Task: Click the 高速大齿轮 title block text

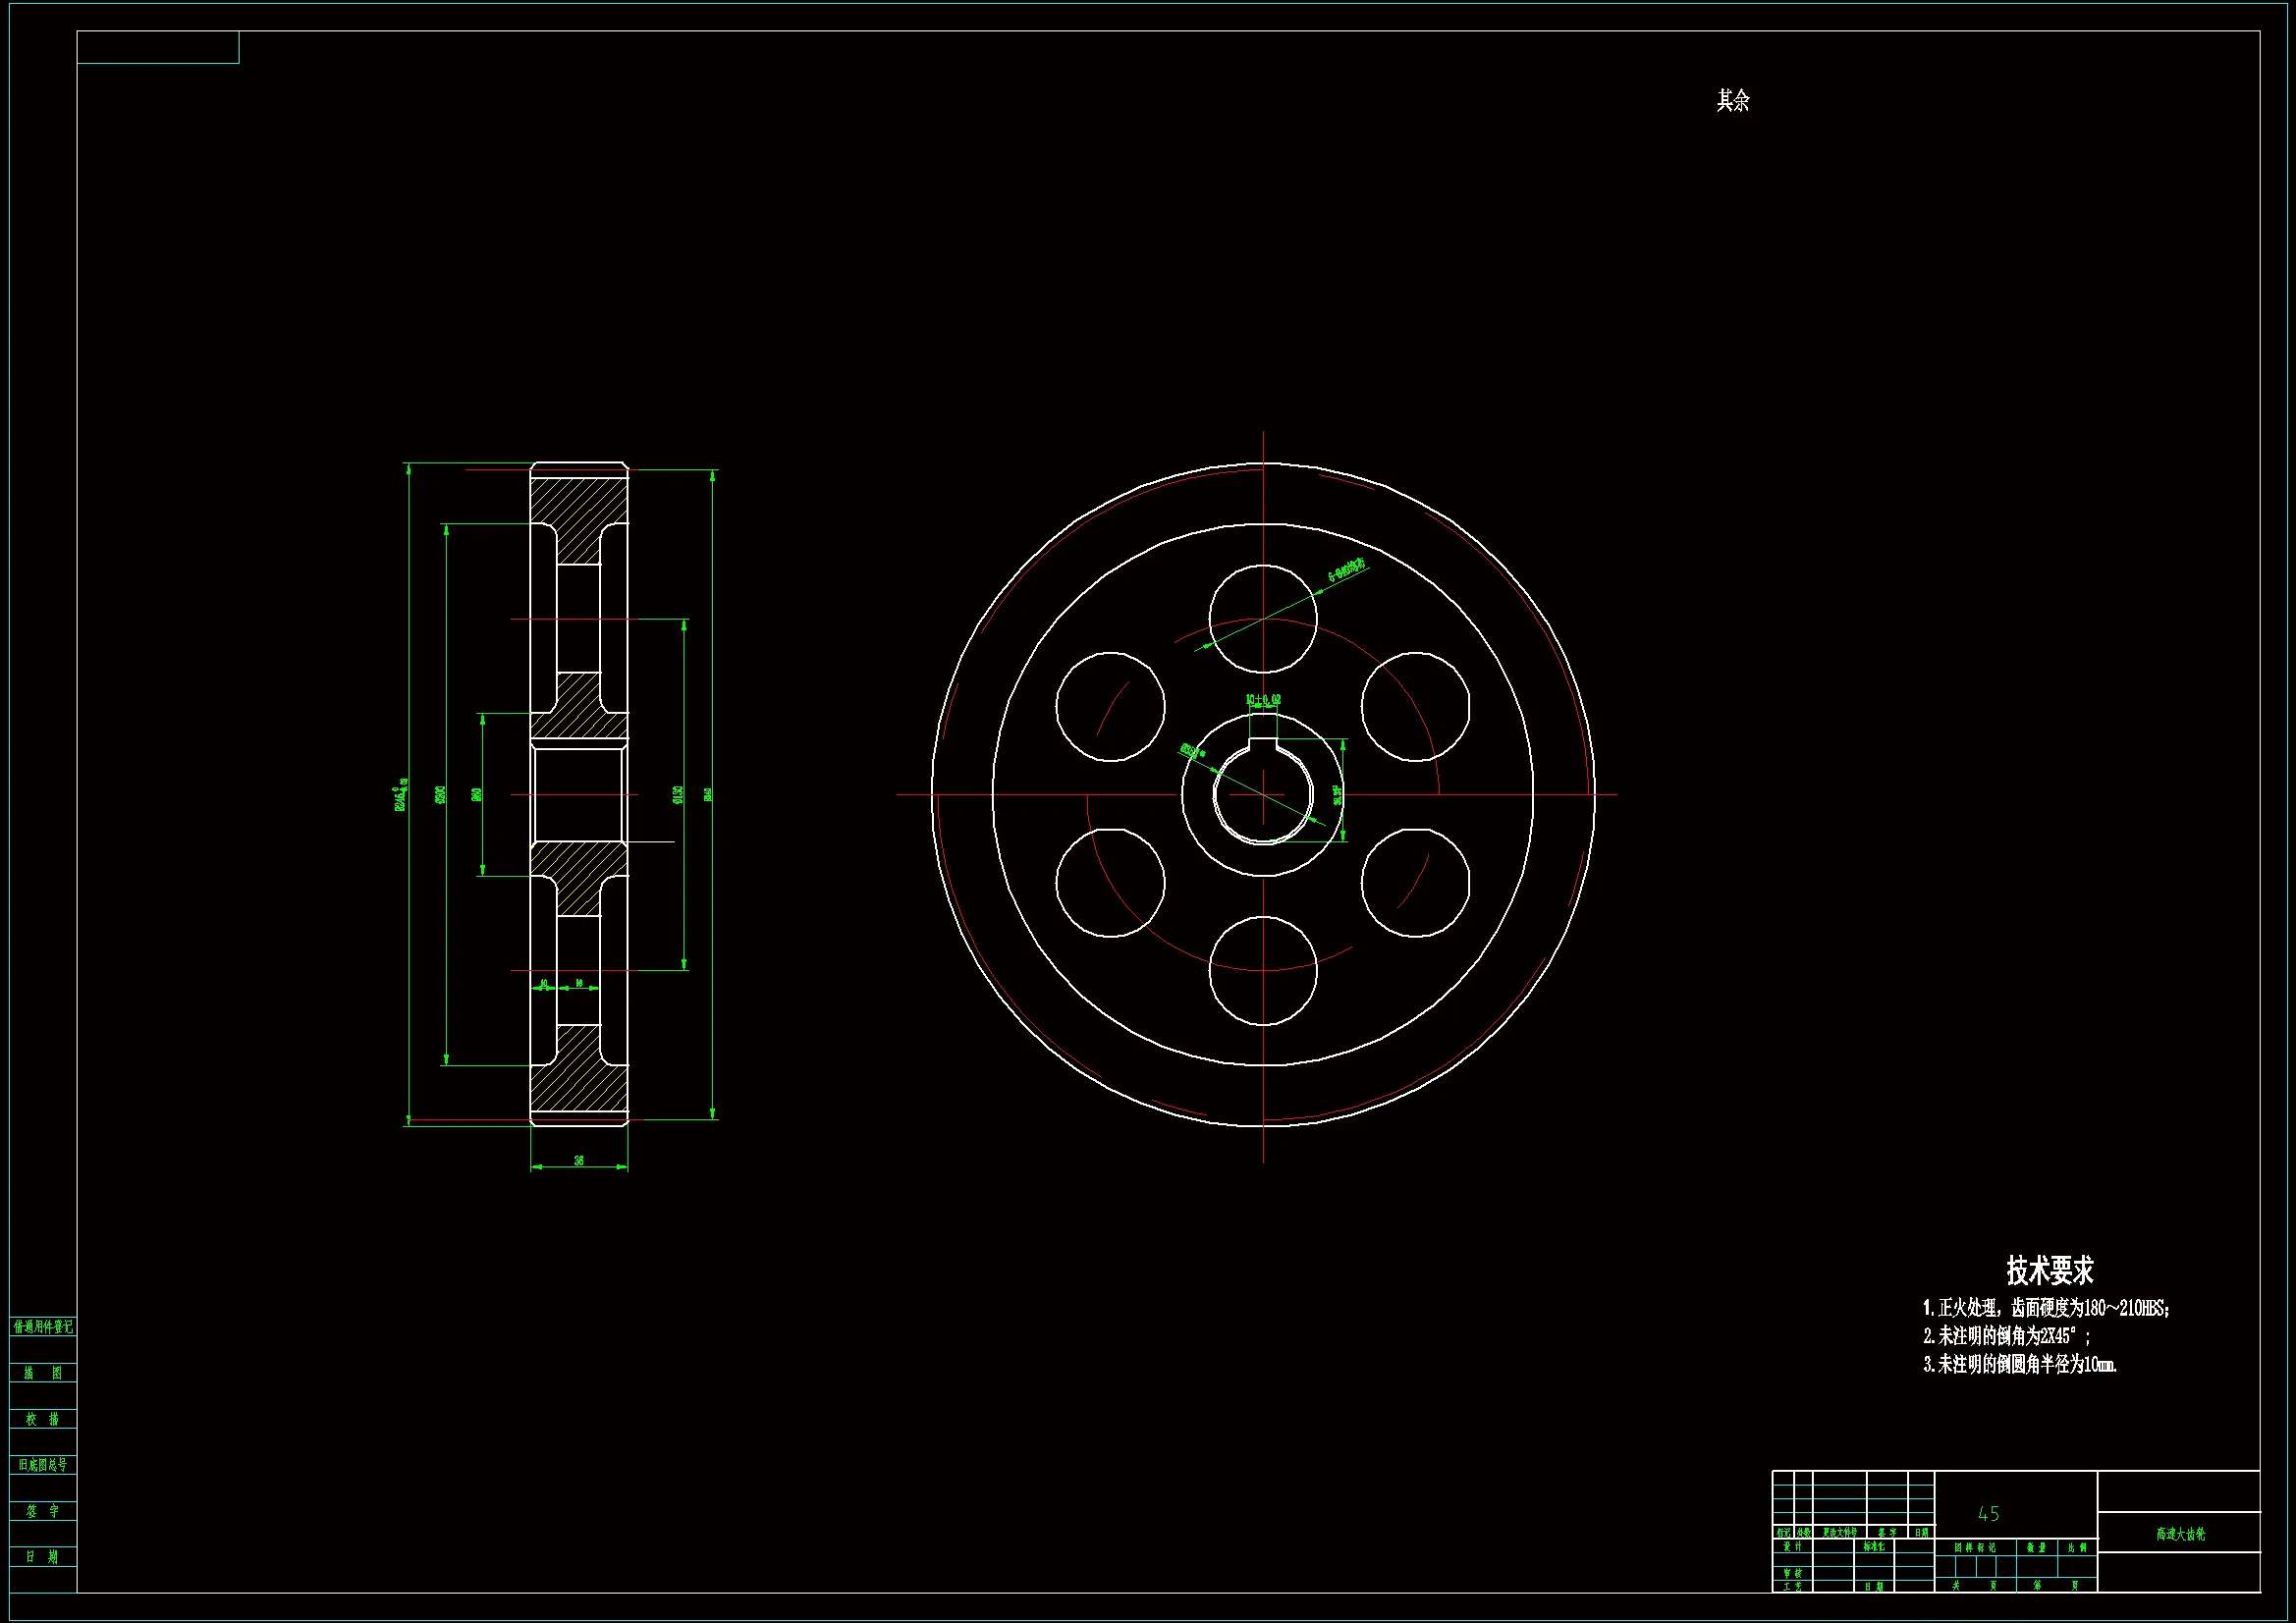Action: [x=2180, y=1534]
